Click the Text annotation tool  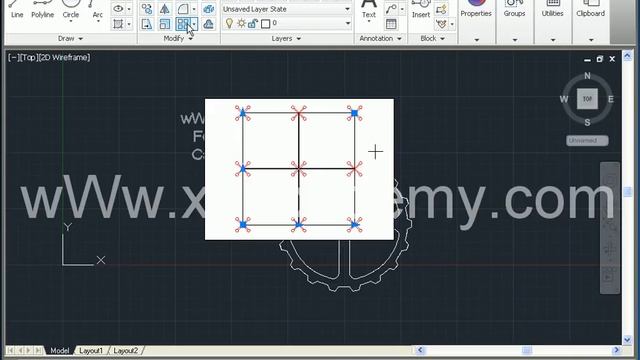point(369,10)
